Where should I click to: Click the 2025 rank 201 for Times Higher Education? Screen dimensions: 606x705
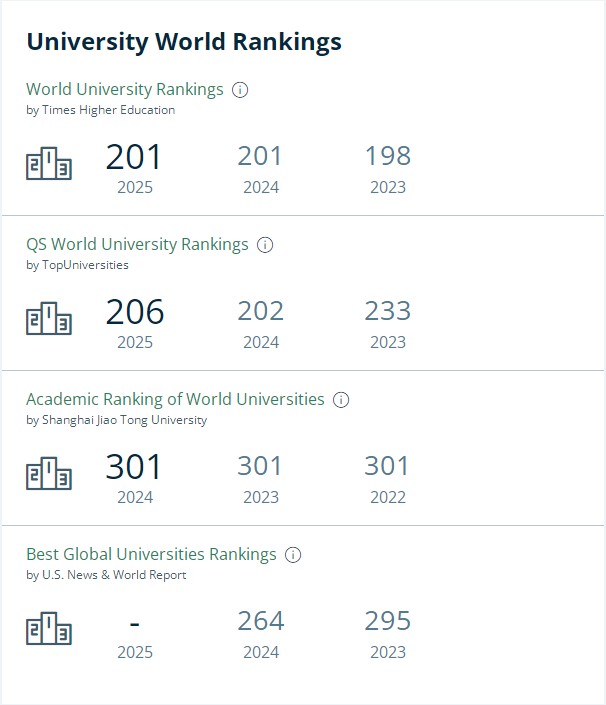pyautogui.click(x=134, y=157)
